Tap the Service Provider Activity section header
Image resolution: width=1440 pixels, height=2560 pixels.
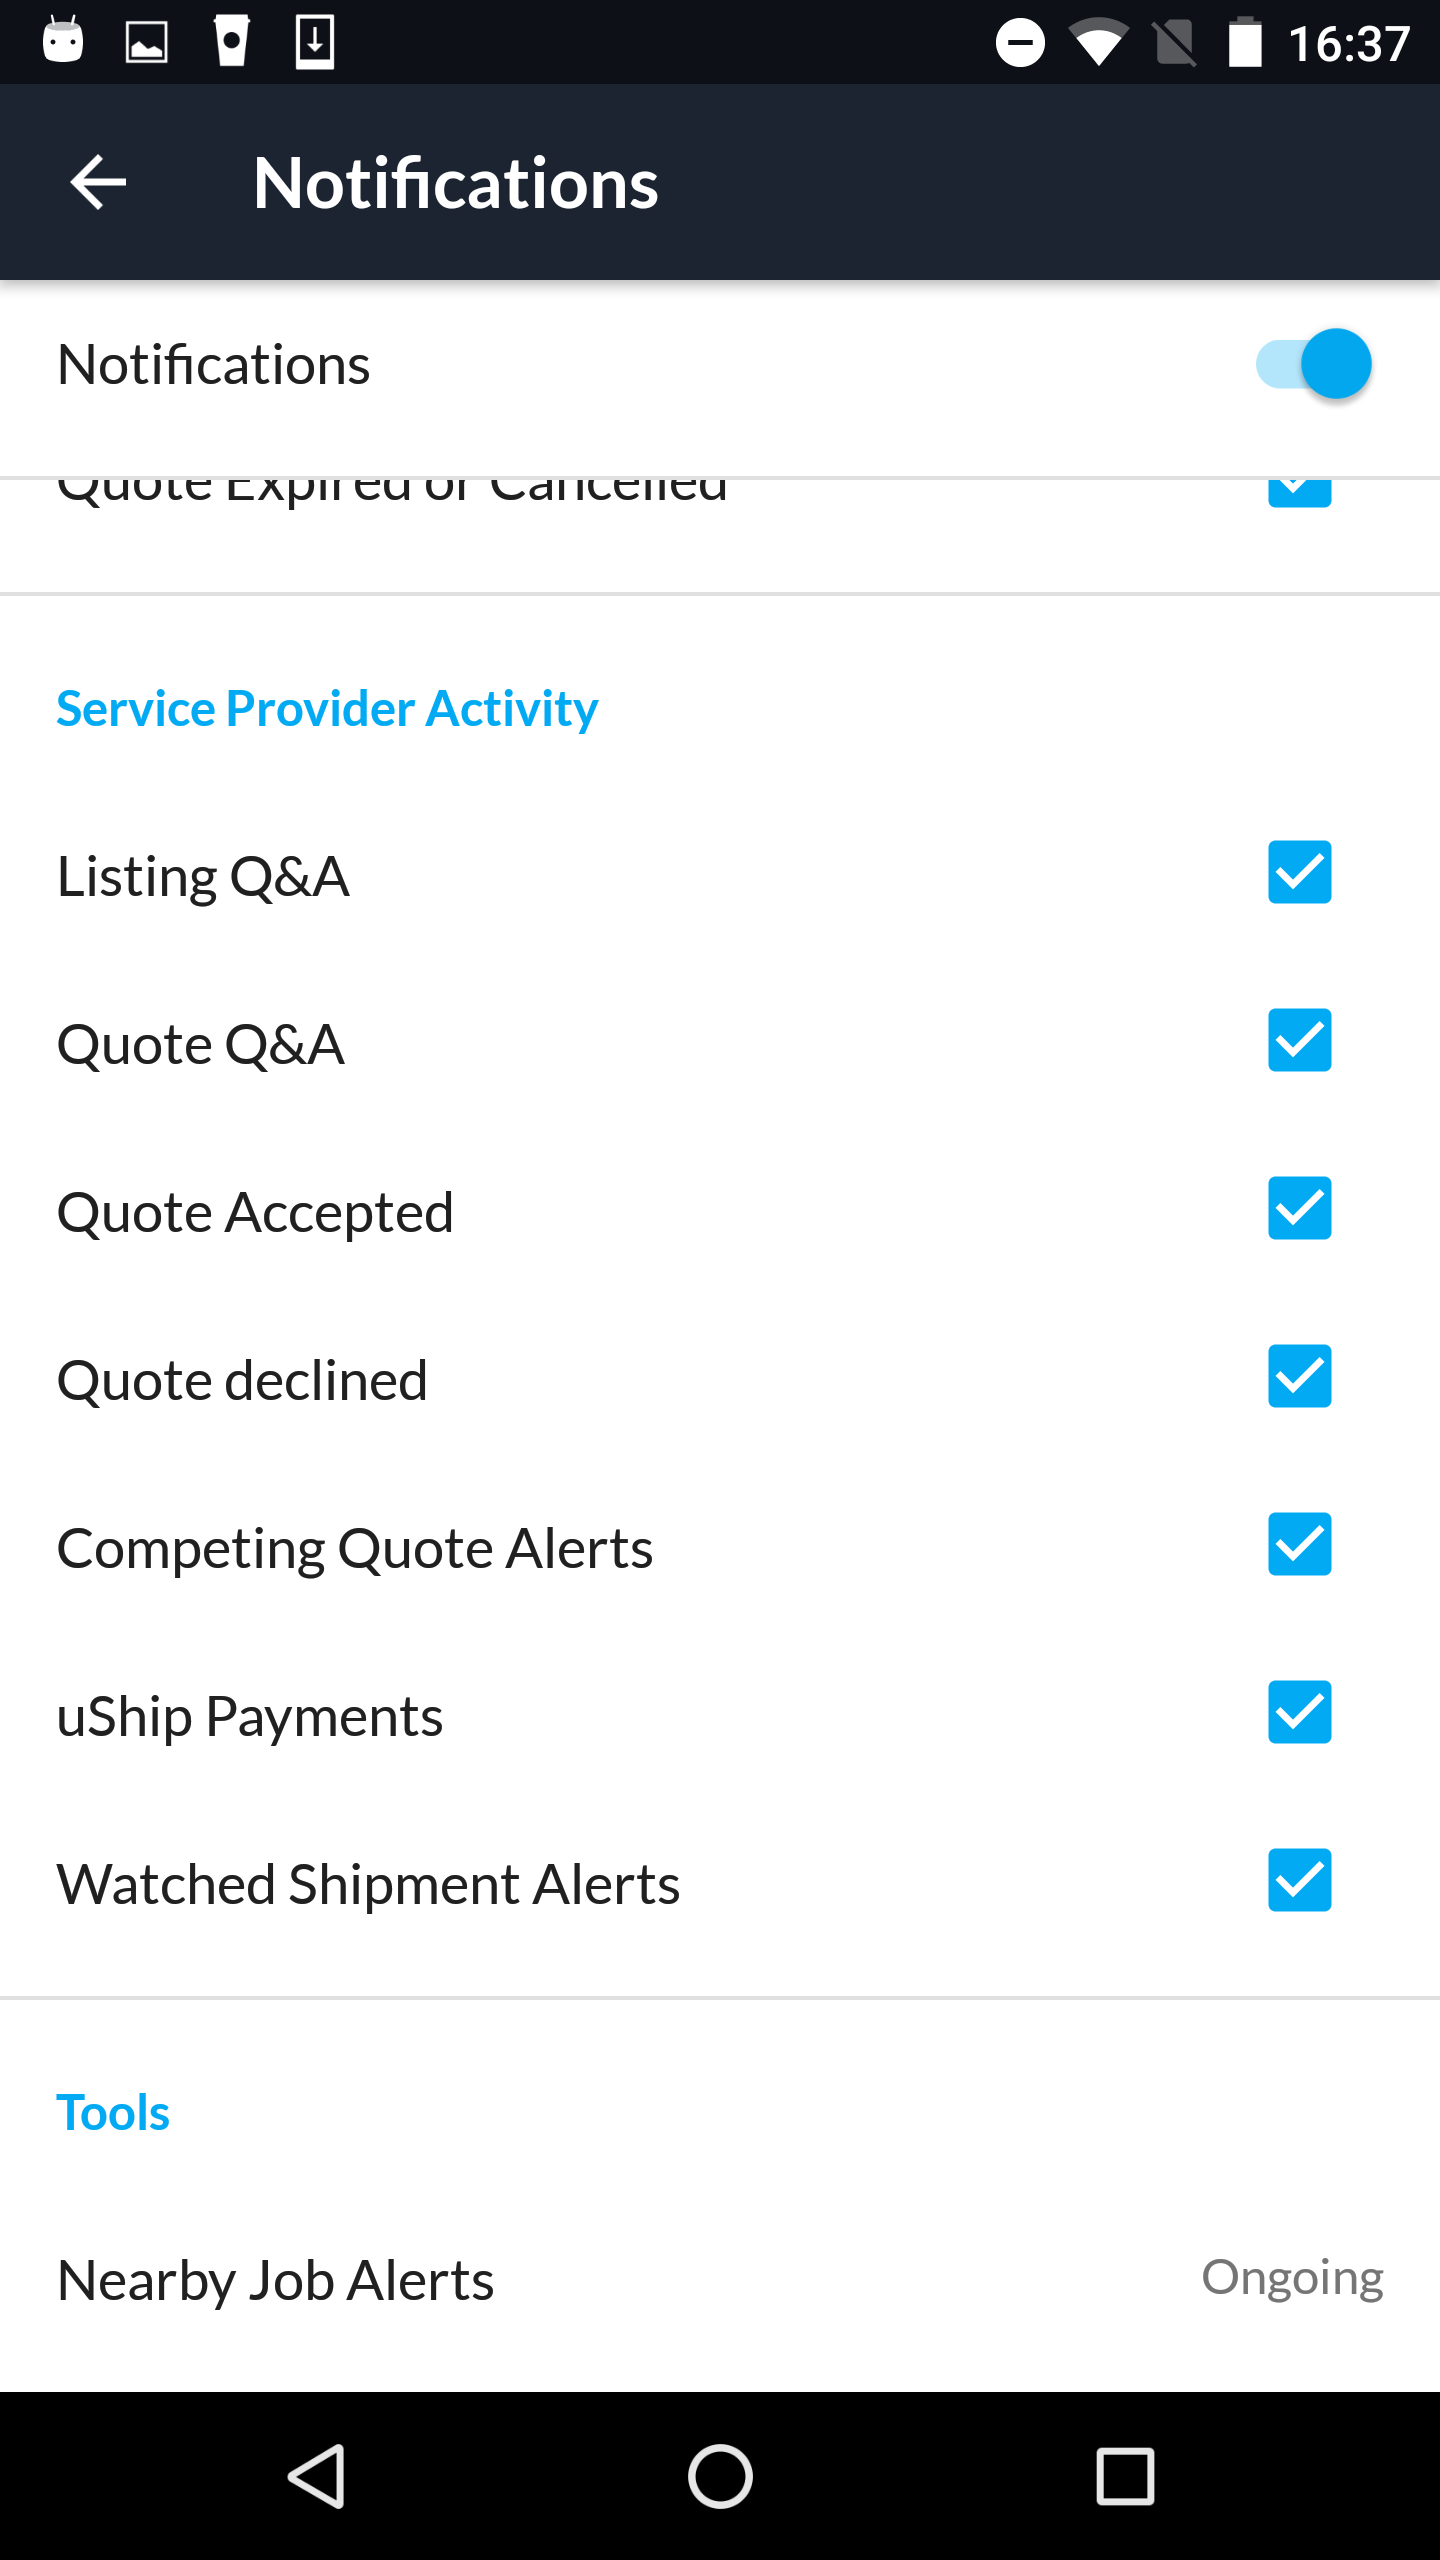click(x=327, y=709)
